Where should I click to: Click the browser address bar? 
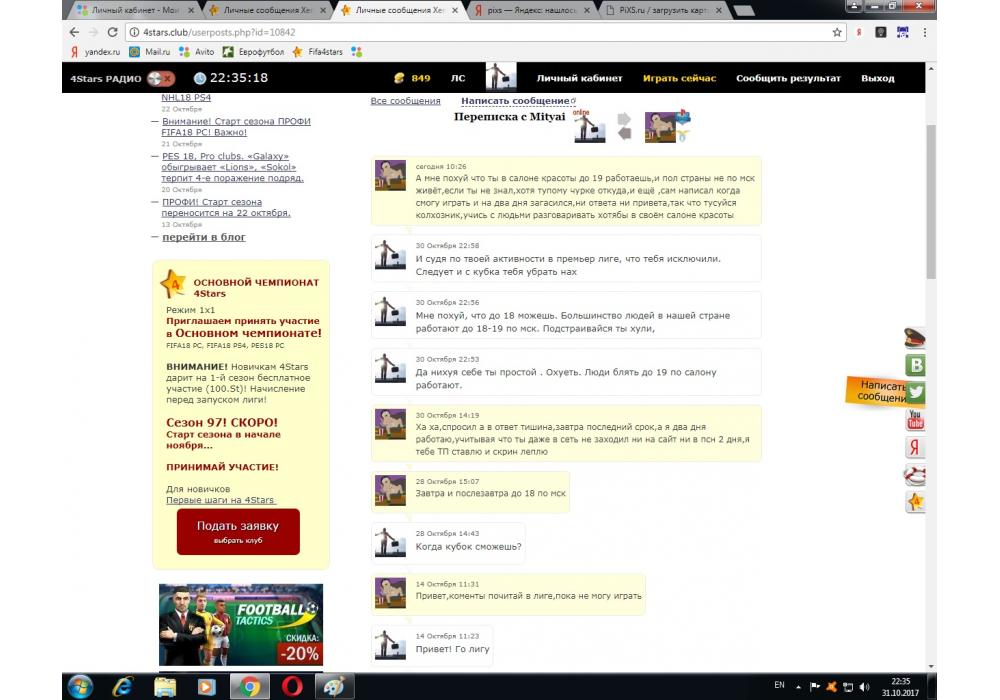[480, 32]
